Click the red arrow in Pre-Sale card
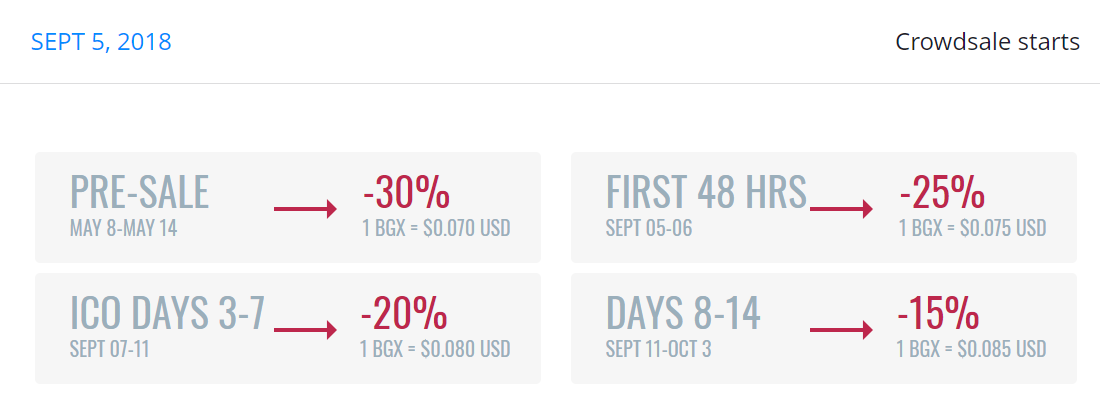The width and height of the screenshot is (1100, 406). (305, 209)
